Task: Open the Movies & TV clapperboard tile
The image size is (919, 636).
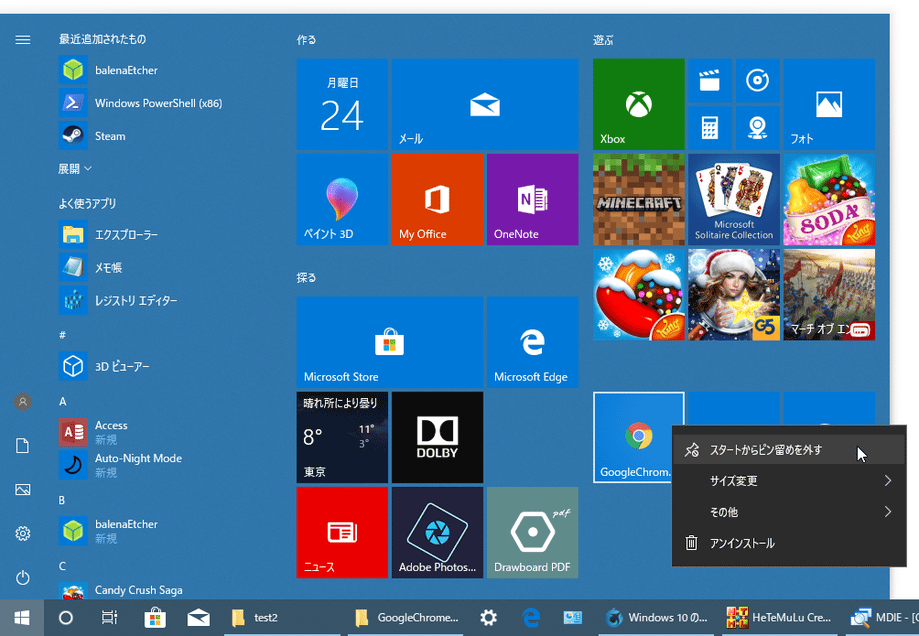Action: click(x=710, y=80)
